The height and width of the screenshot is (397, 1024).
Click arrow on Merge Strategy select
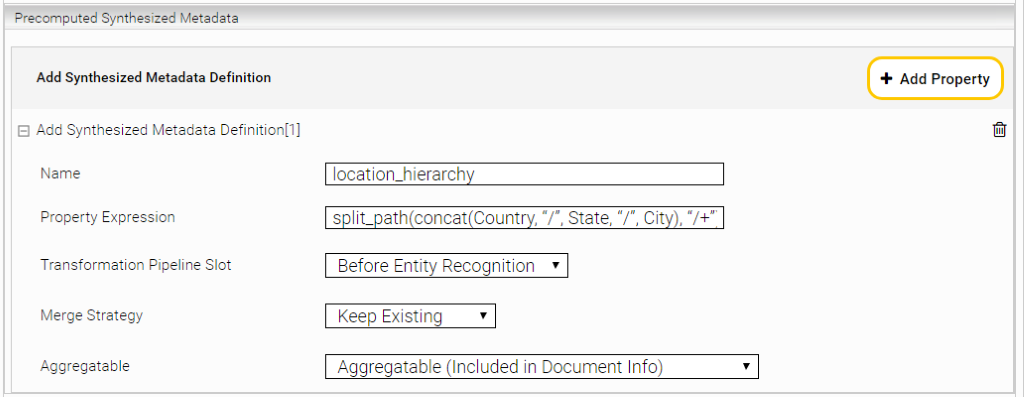[483, 316]
